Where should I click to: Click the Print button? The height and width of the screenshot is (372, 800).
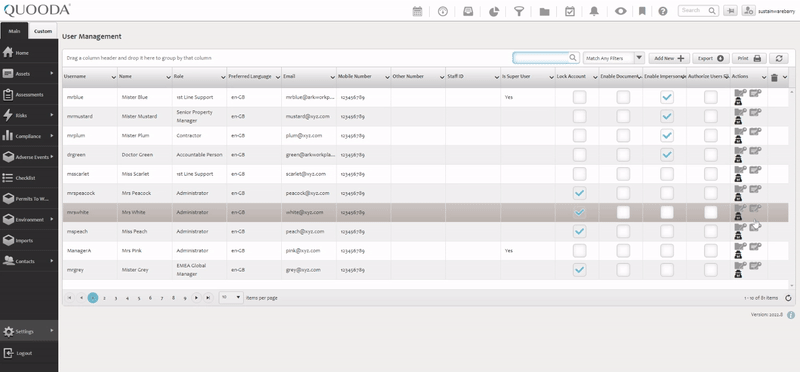click(749, 58)
